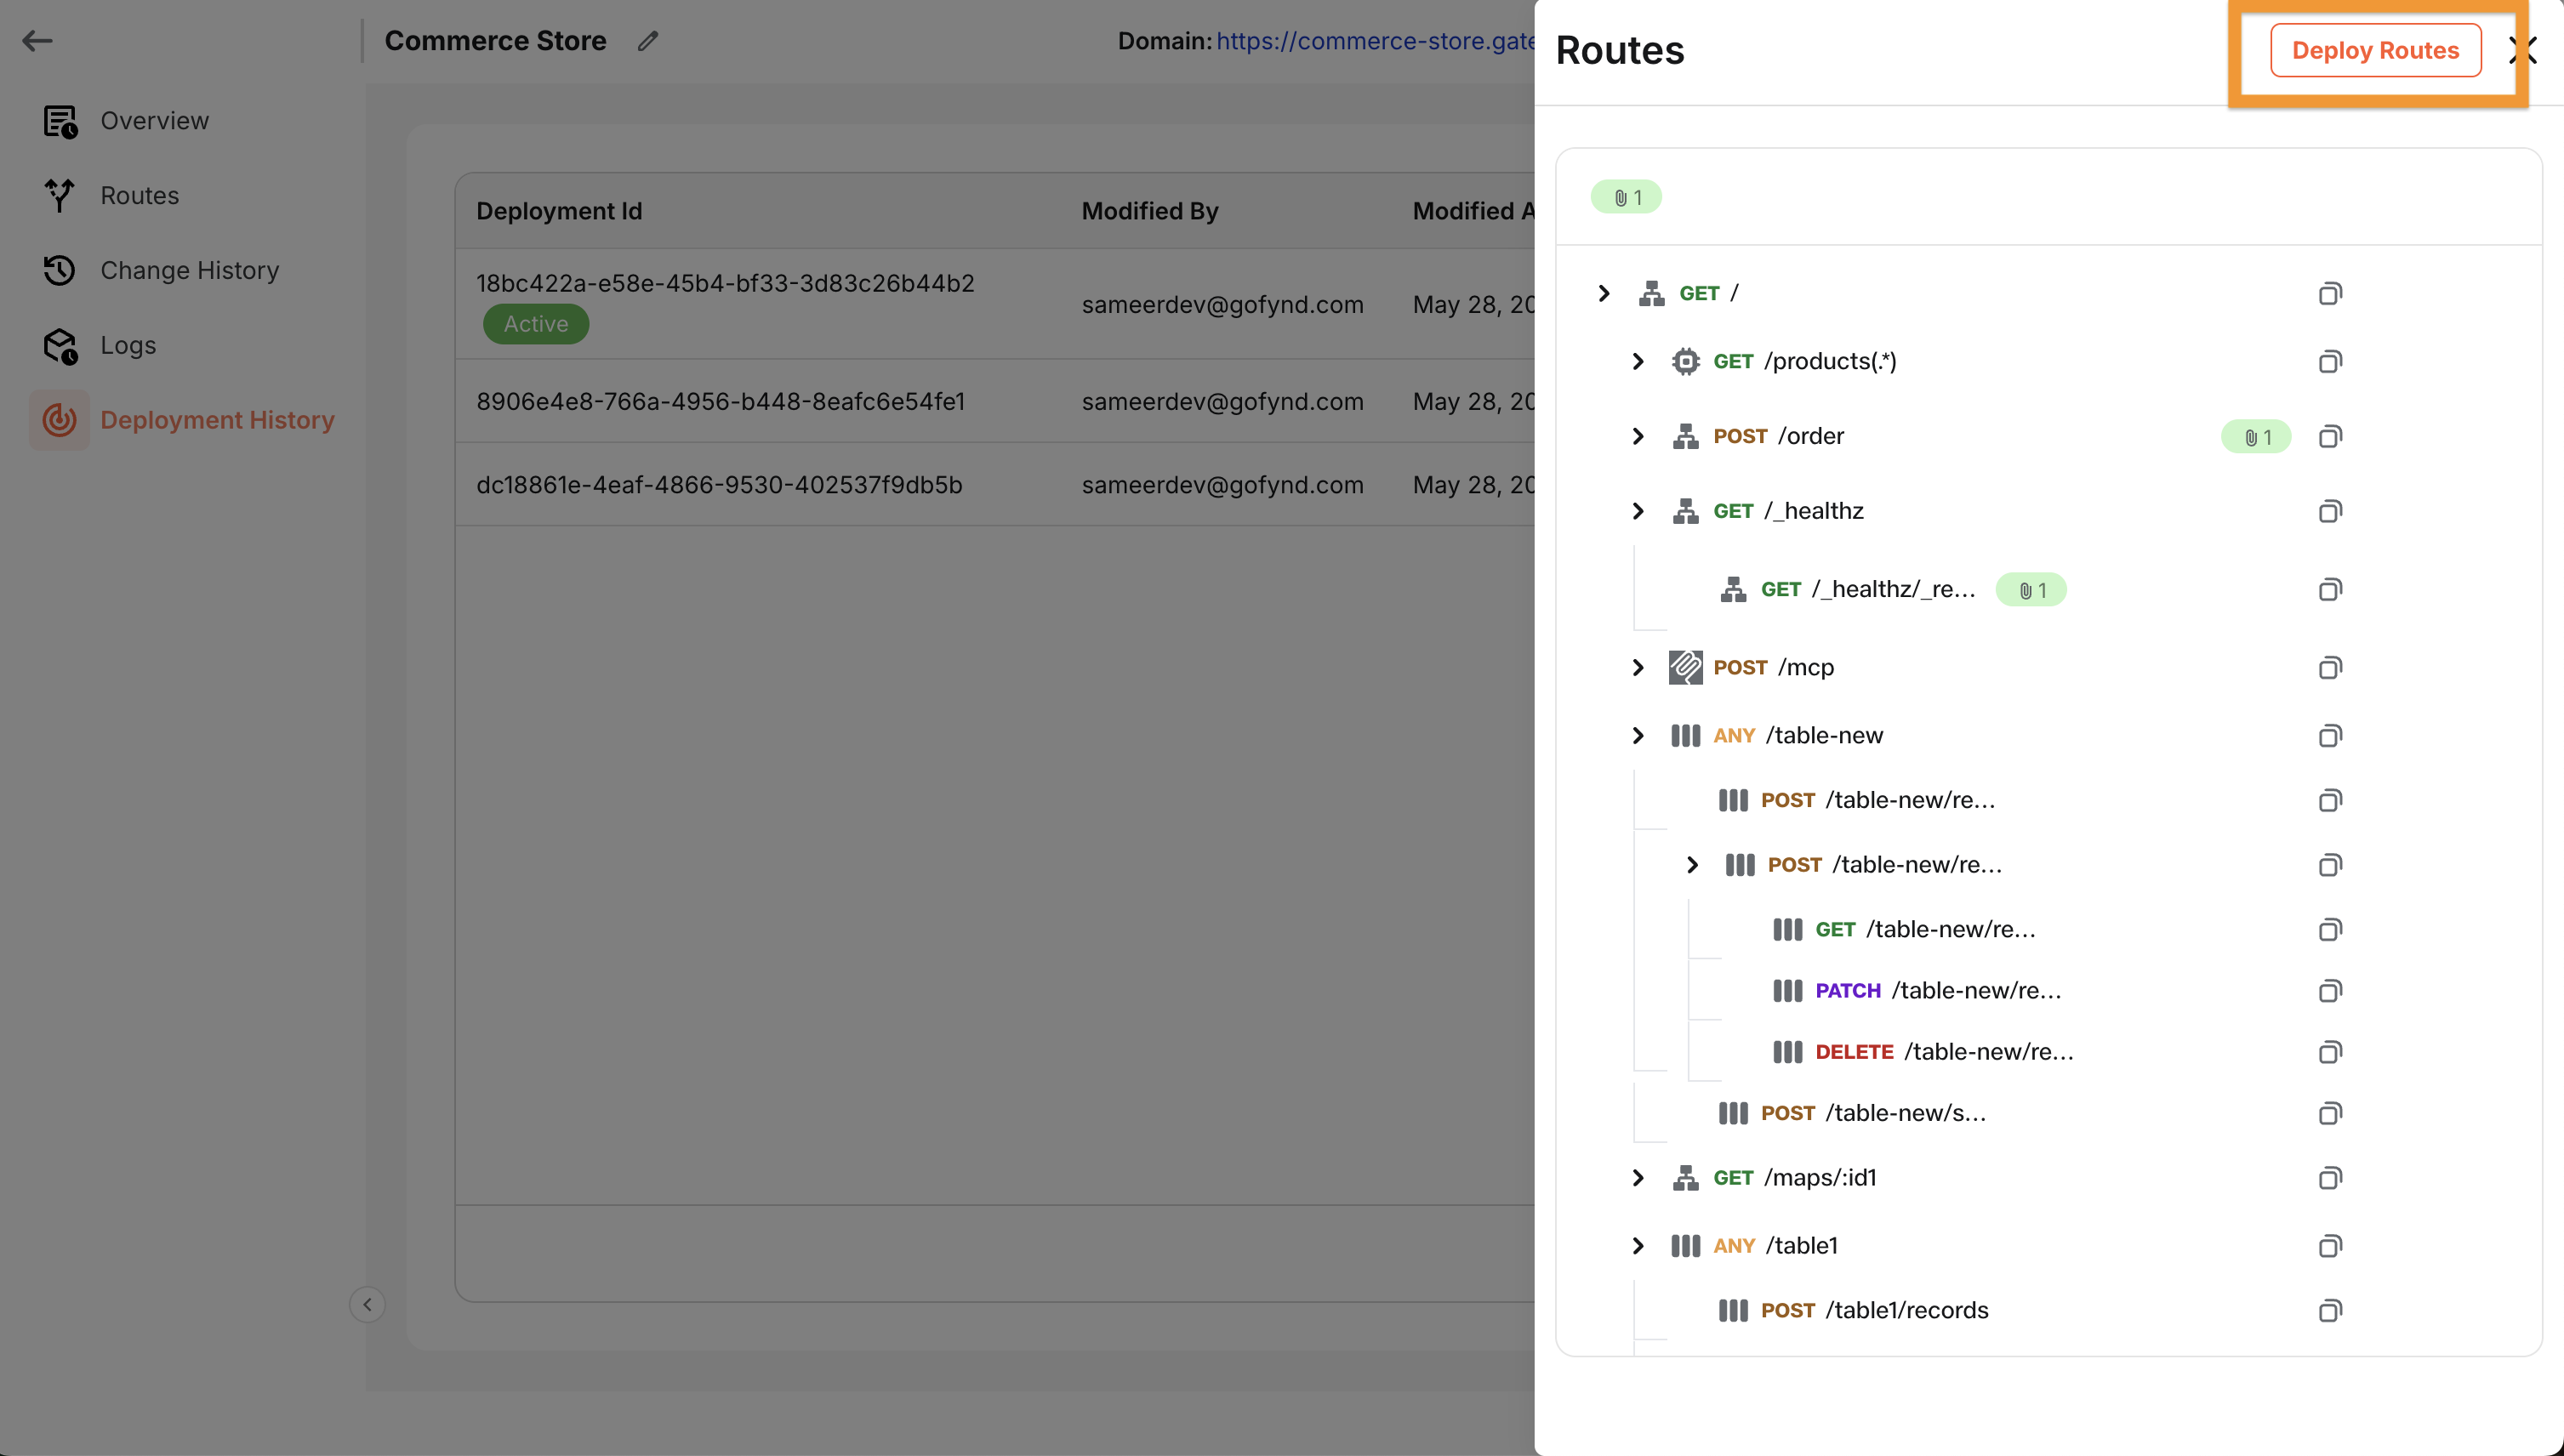Screen dimensions: 2564x1456
Task: Select the PATCH /table-new/re... route
Action: click(x=1938, y=990)
